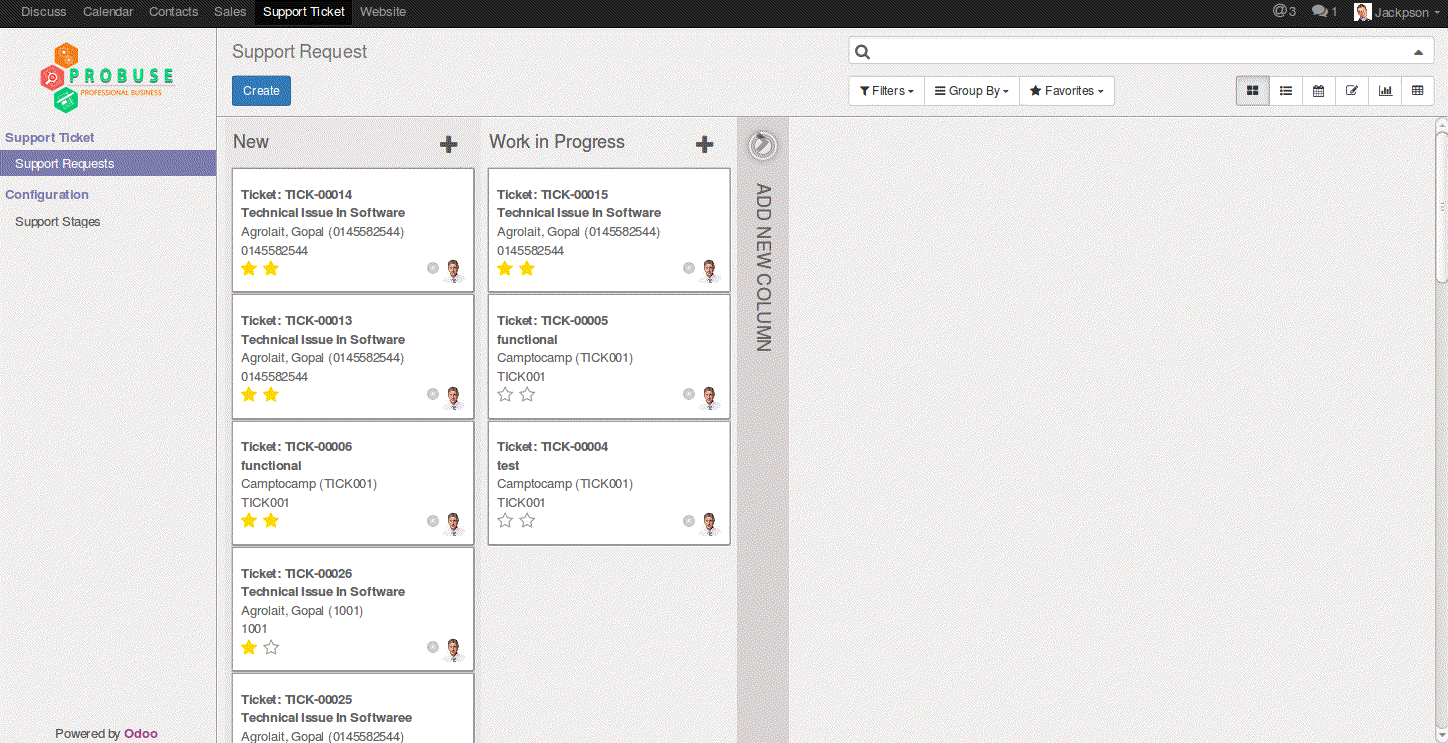Click the first star on TICK-00006

pyautogui.click(x=249, y=520)
